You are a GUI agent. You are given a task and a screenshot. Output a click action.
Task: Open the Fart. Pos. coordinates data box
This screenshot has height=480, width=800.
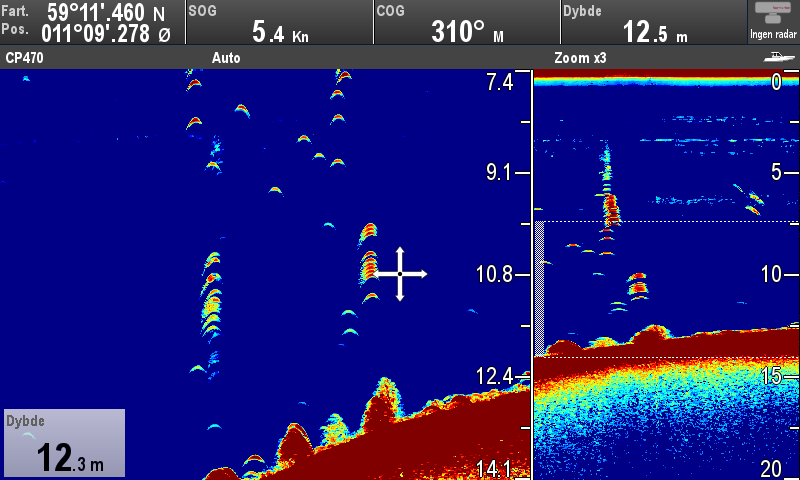(x=92, y=22)
